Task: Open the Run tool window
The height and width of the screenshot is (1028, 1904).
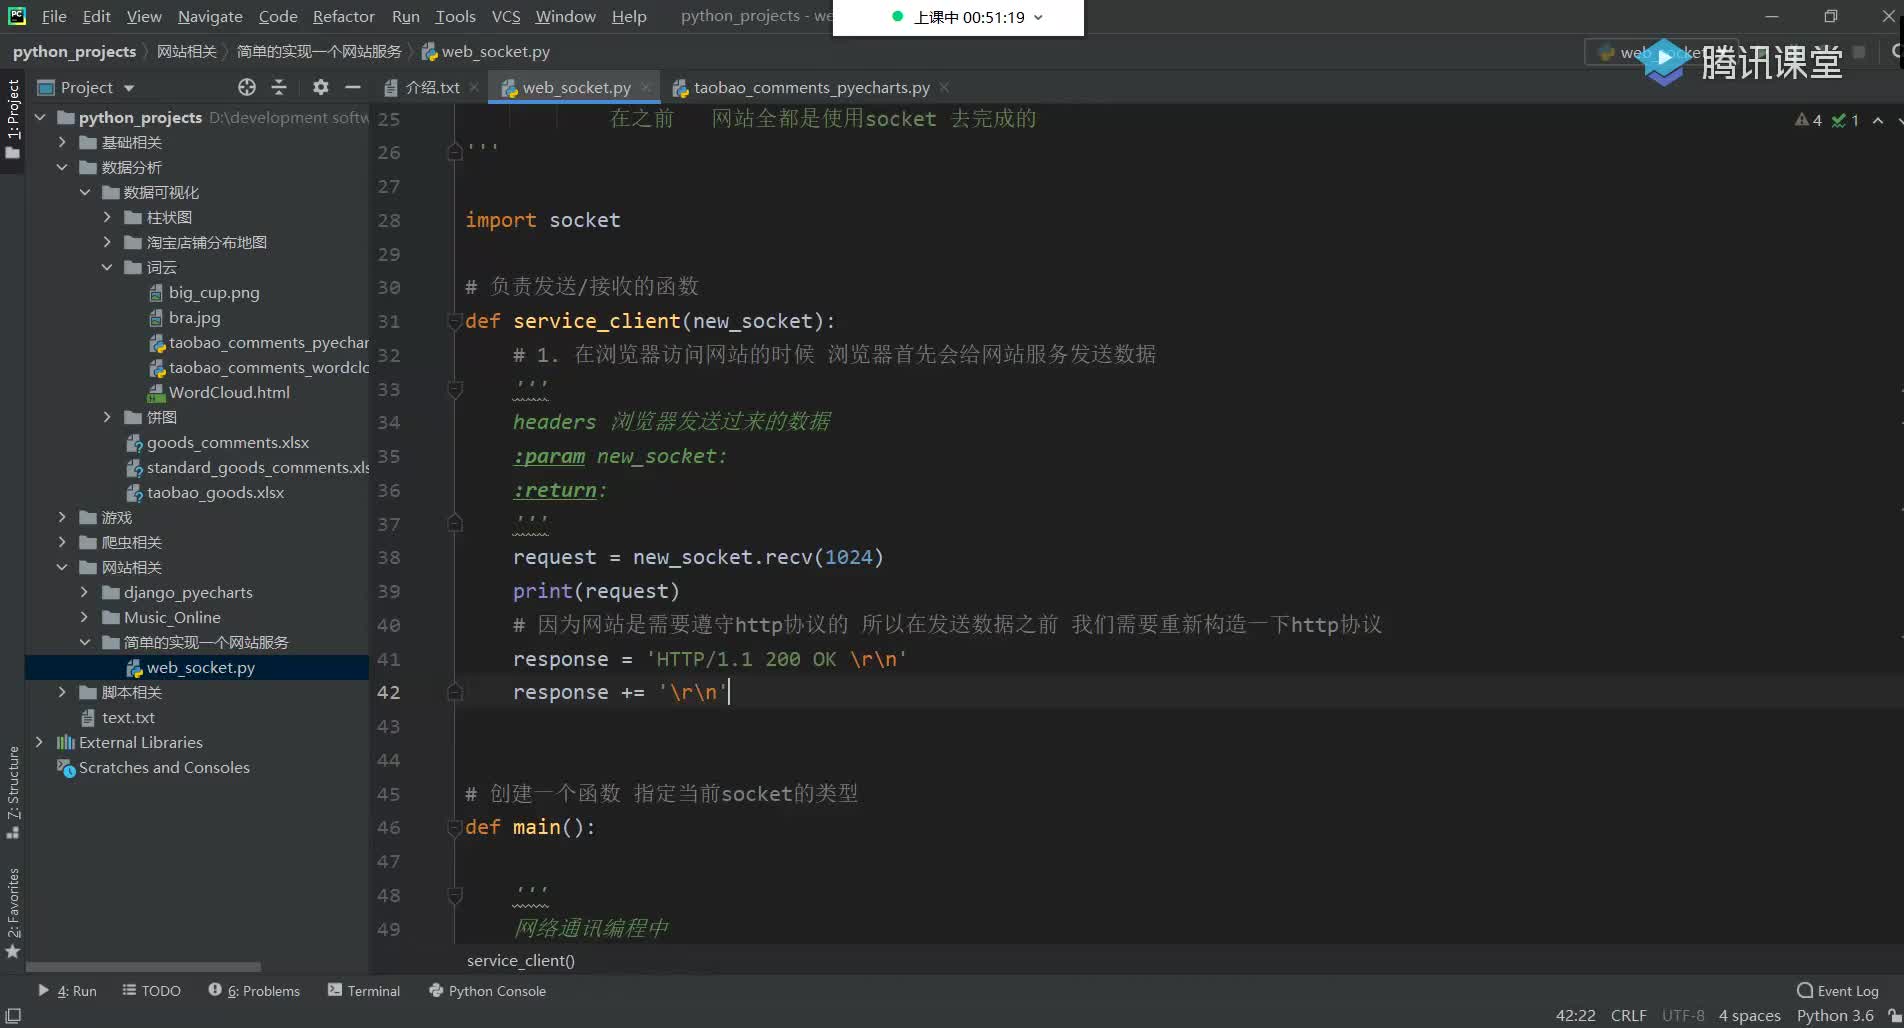Action: pyautogui.click(x=67, y=991)
